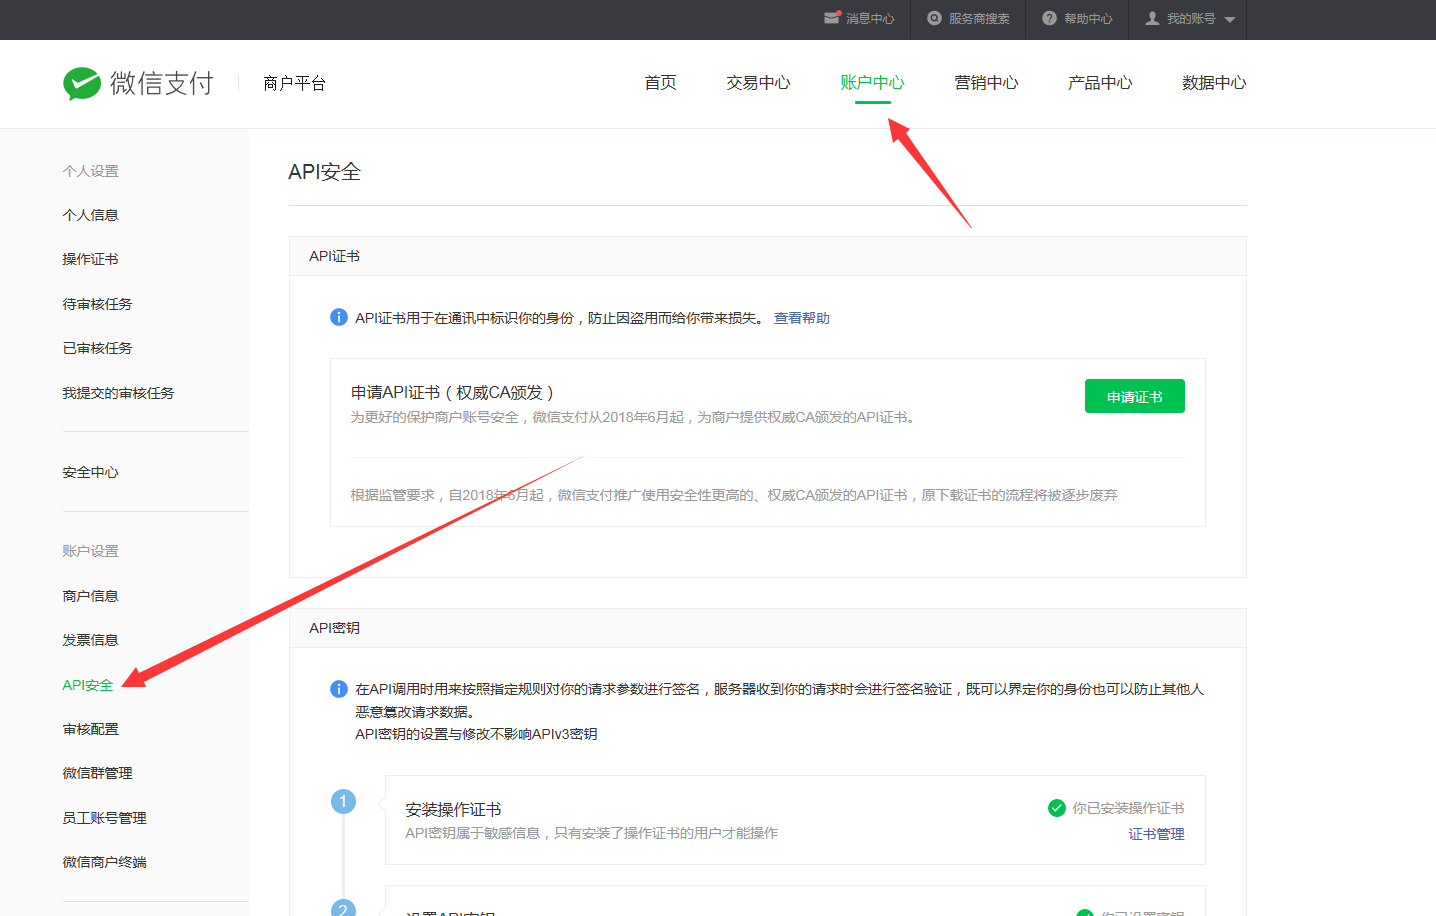Click the info icon beside the API密钥 description
The width and height of the screenshot is (1436, 916).
pos(339,689)
